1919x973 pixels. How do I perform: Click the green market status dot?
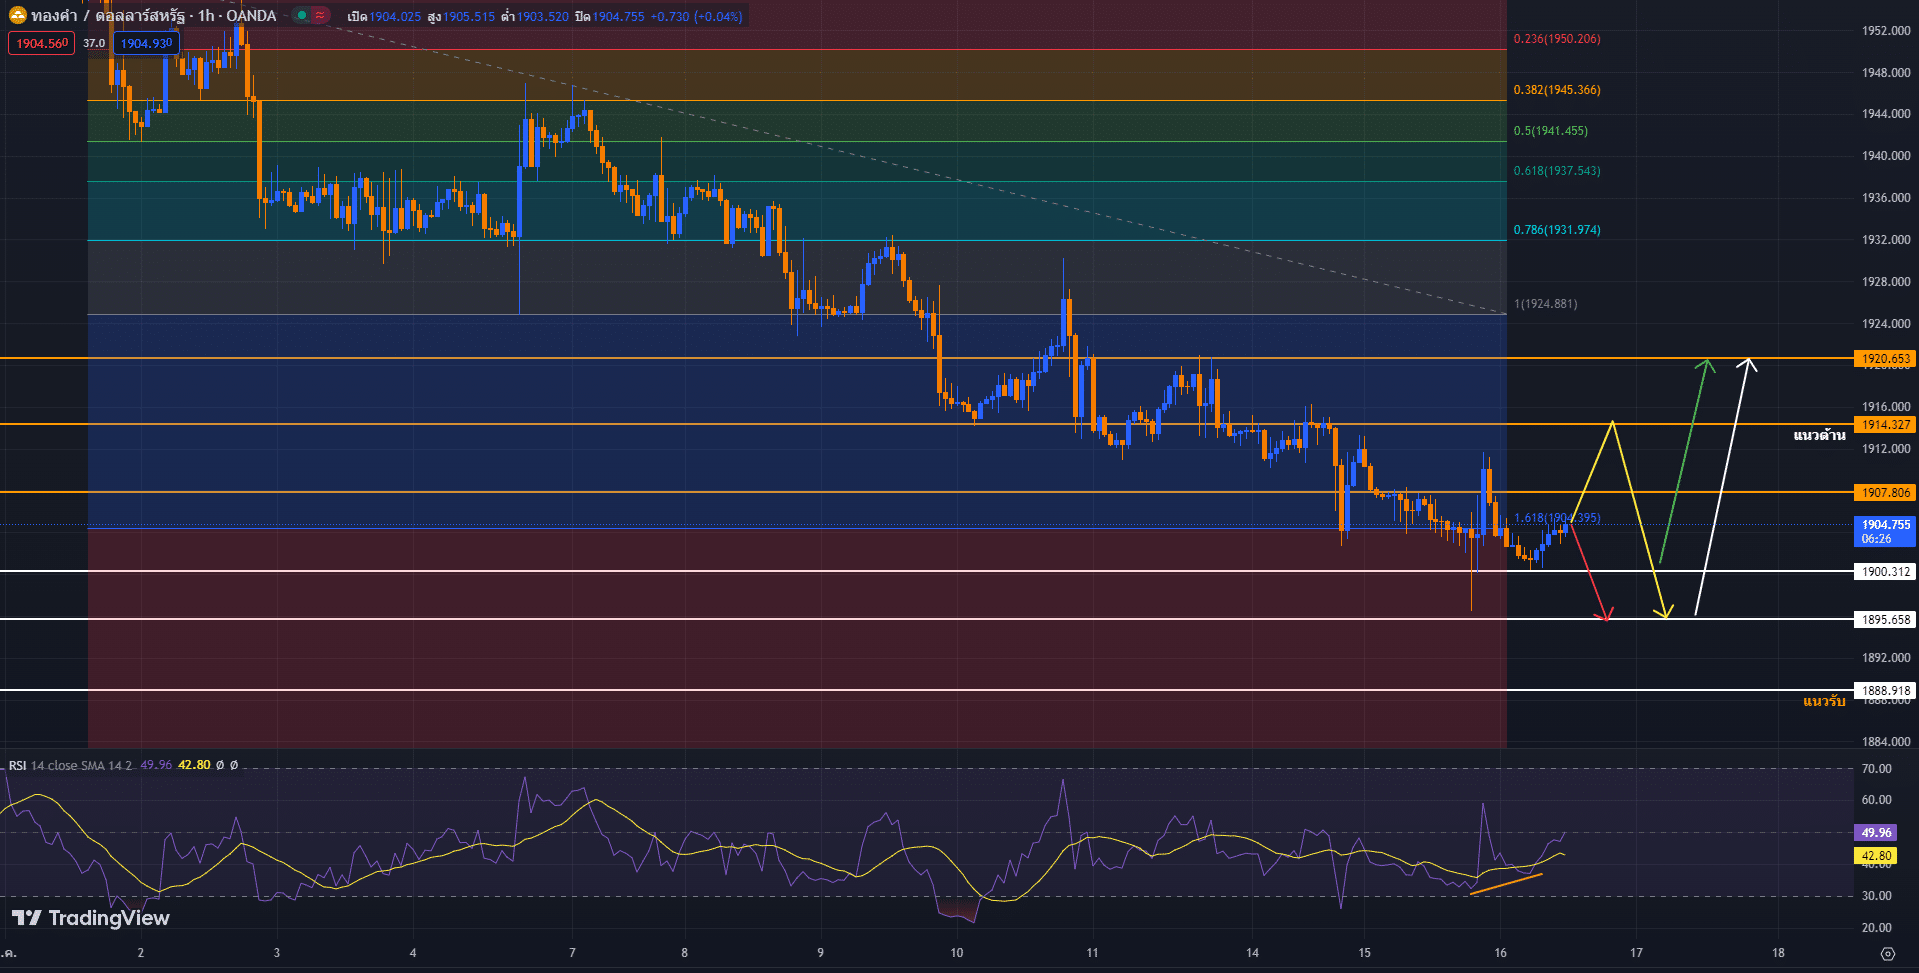301,16
